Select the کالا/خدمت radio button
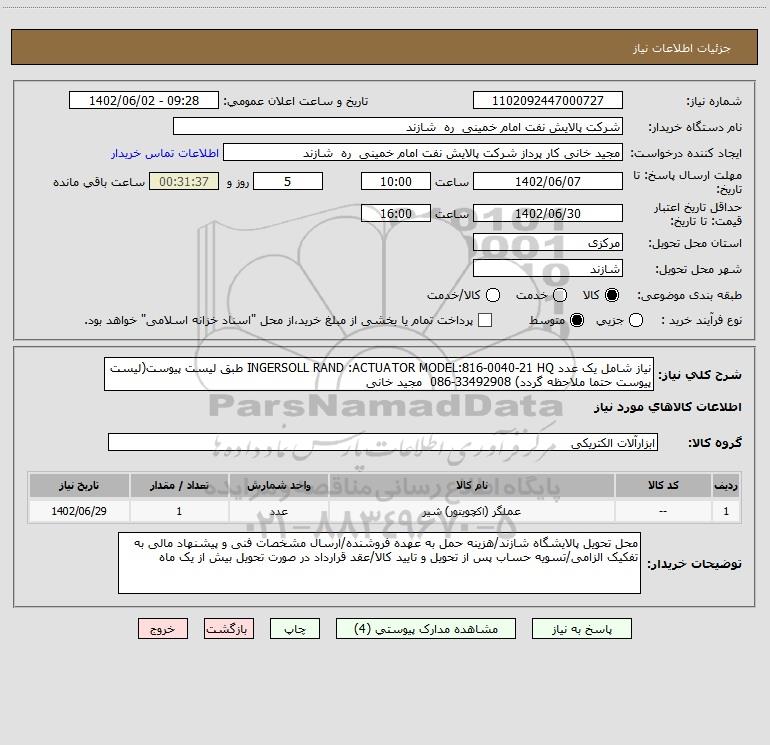The width and height of the screenshot is (770, 745). [493, 295]
